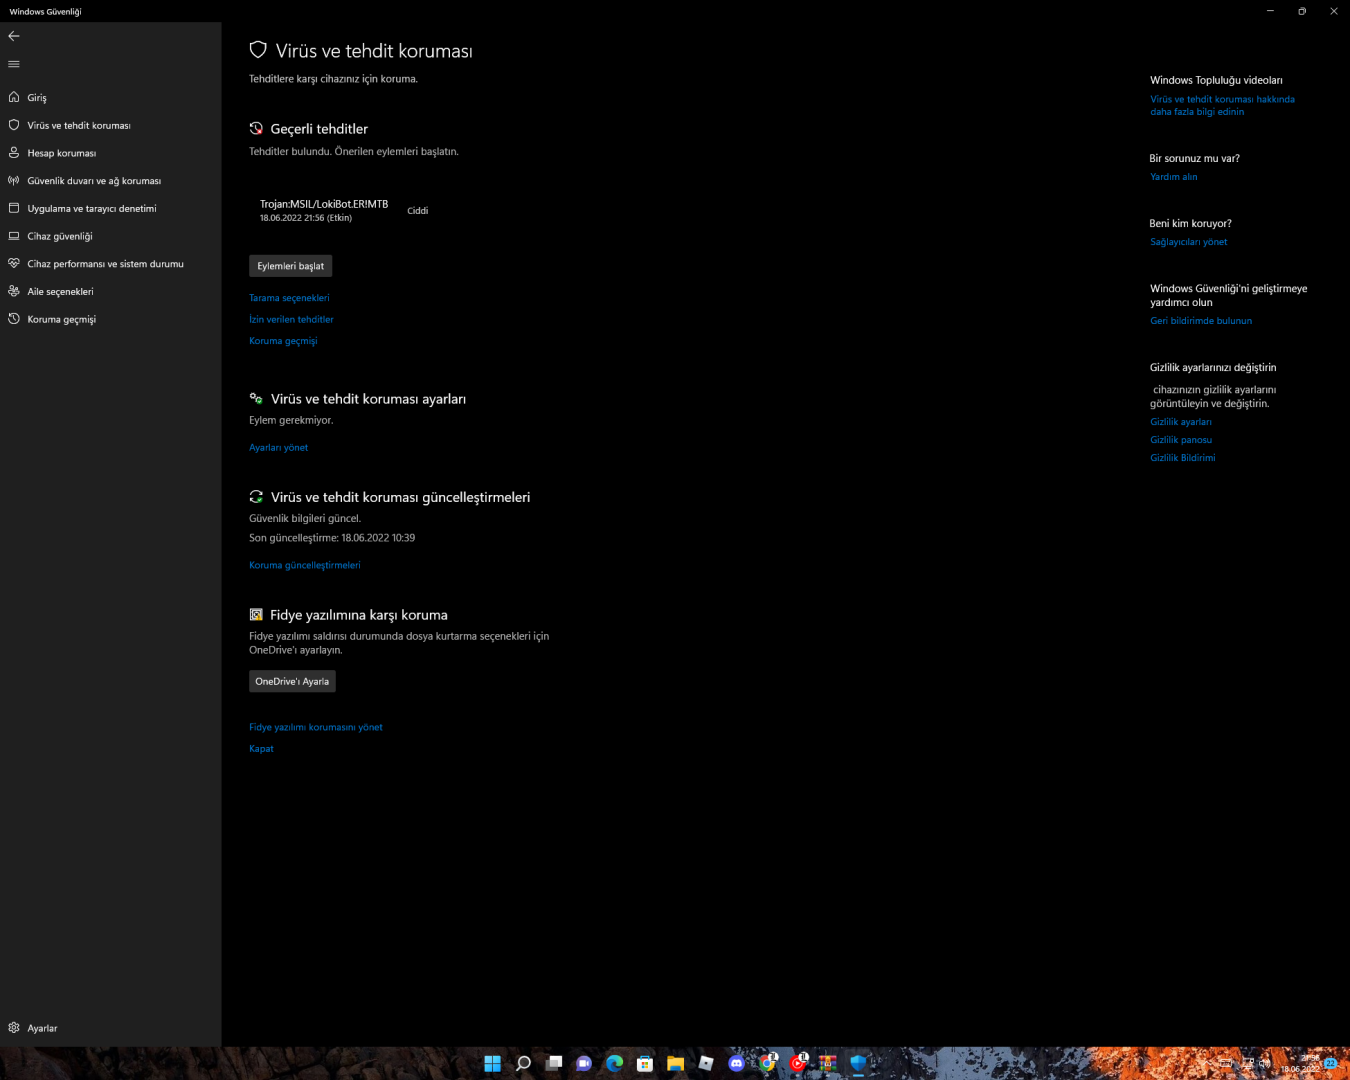Open Fidye yazılımı korumasını yönet link

(316, 727)
